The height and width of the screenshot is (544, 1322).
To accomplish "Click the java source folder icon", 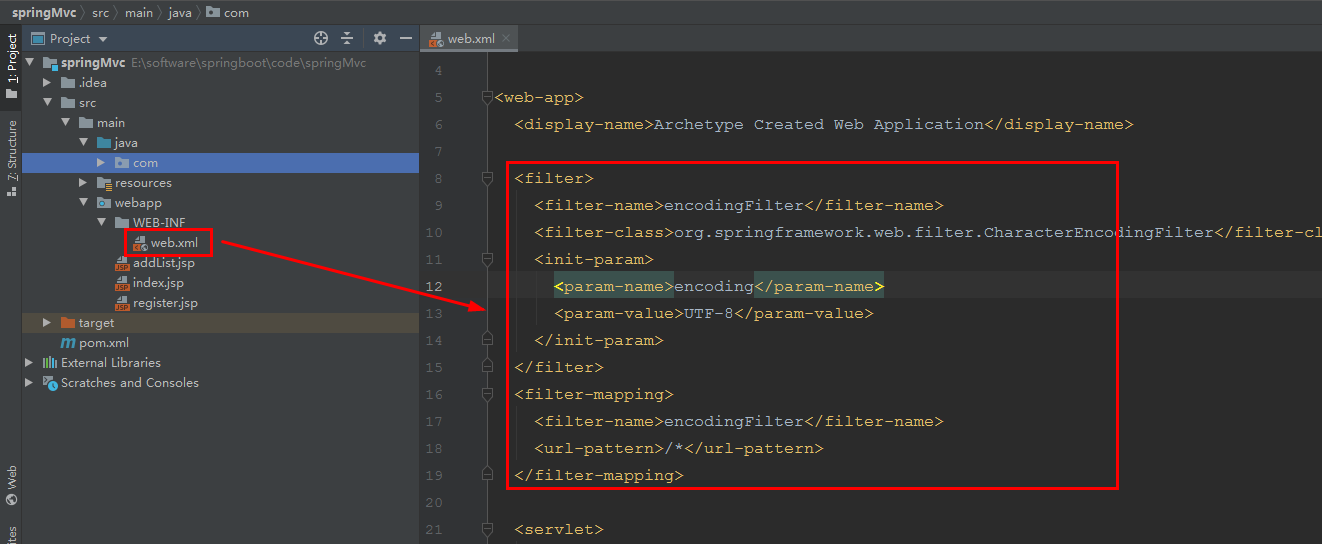I will point(104,143).
